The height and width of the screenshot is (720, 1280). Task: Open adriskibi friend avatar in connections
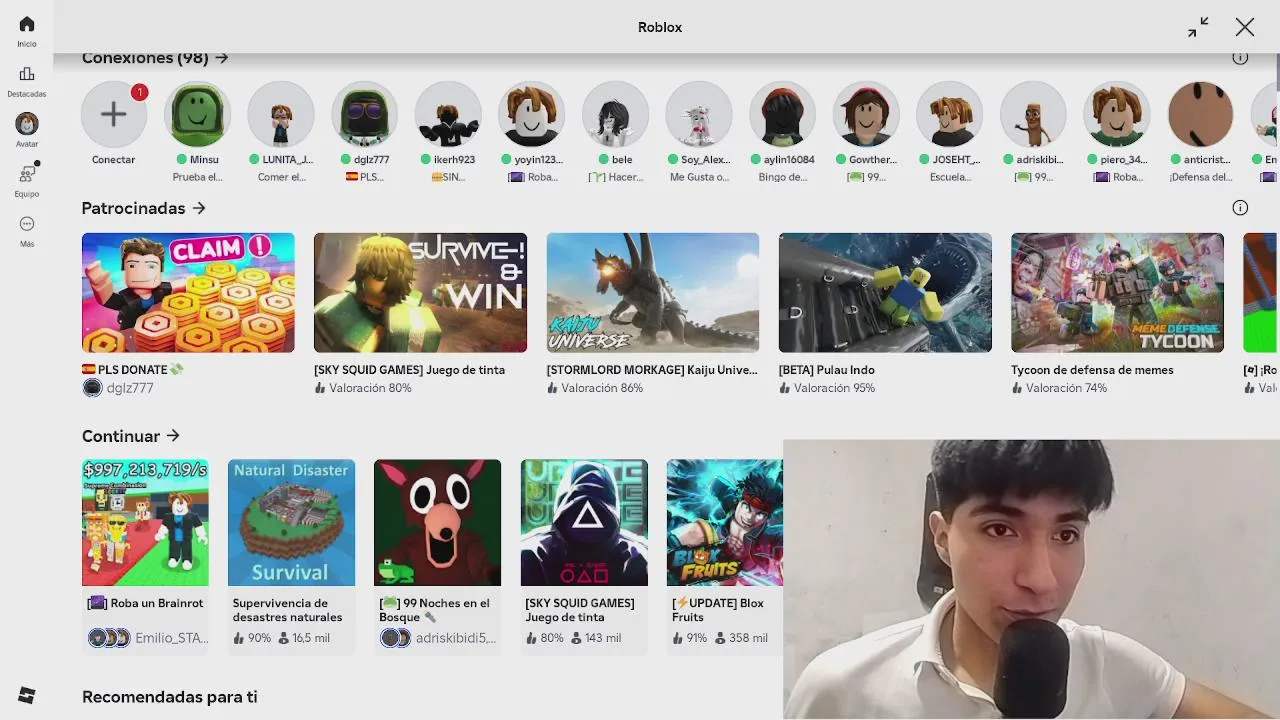[x=1033, y=114]
